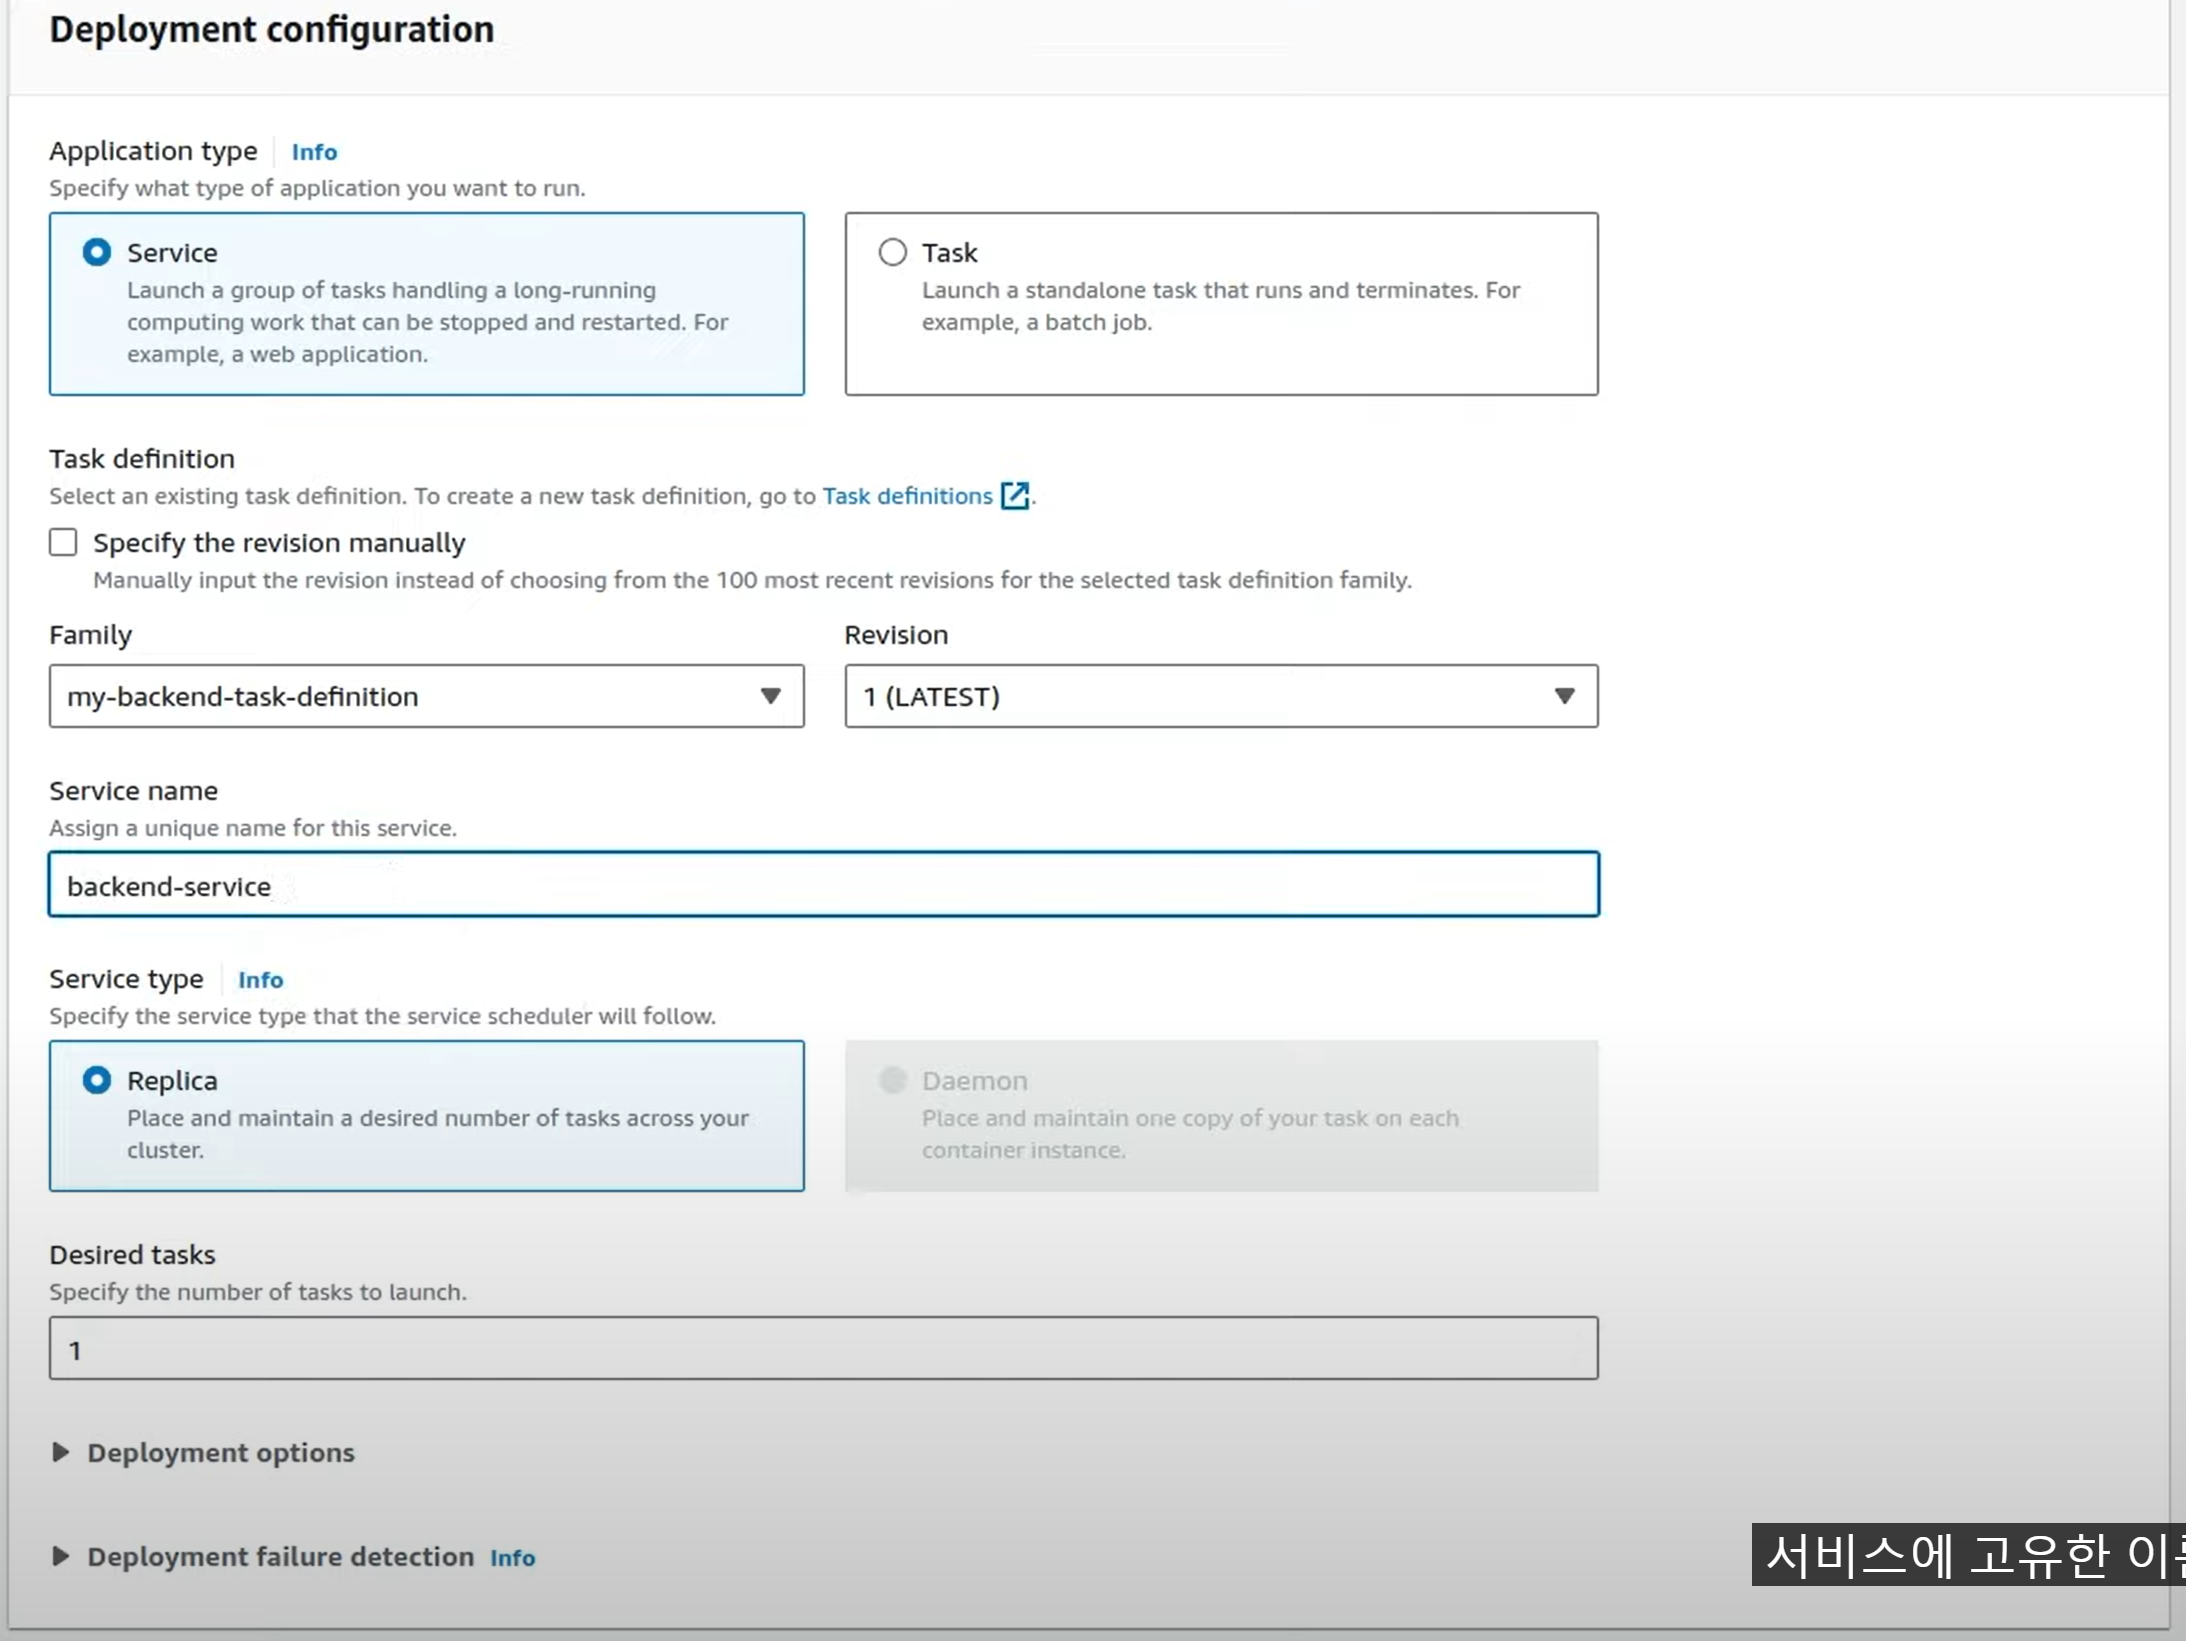This screenshot has height=1641, width=2186.
Task: Expand the Deployment options section
Action: tap(220, 1452)
